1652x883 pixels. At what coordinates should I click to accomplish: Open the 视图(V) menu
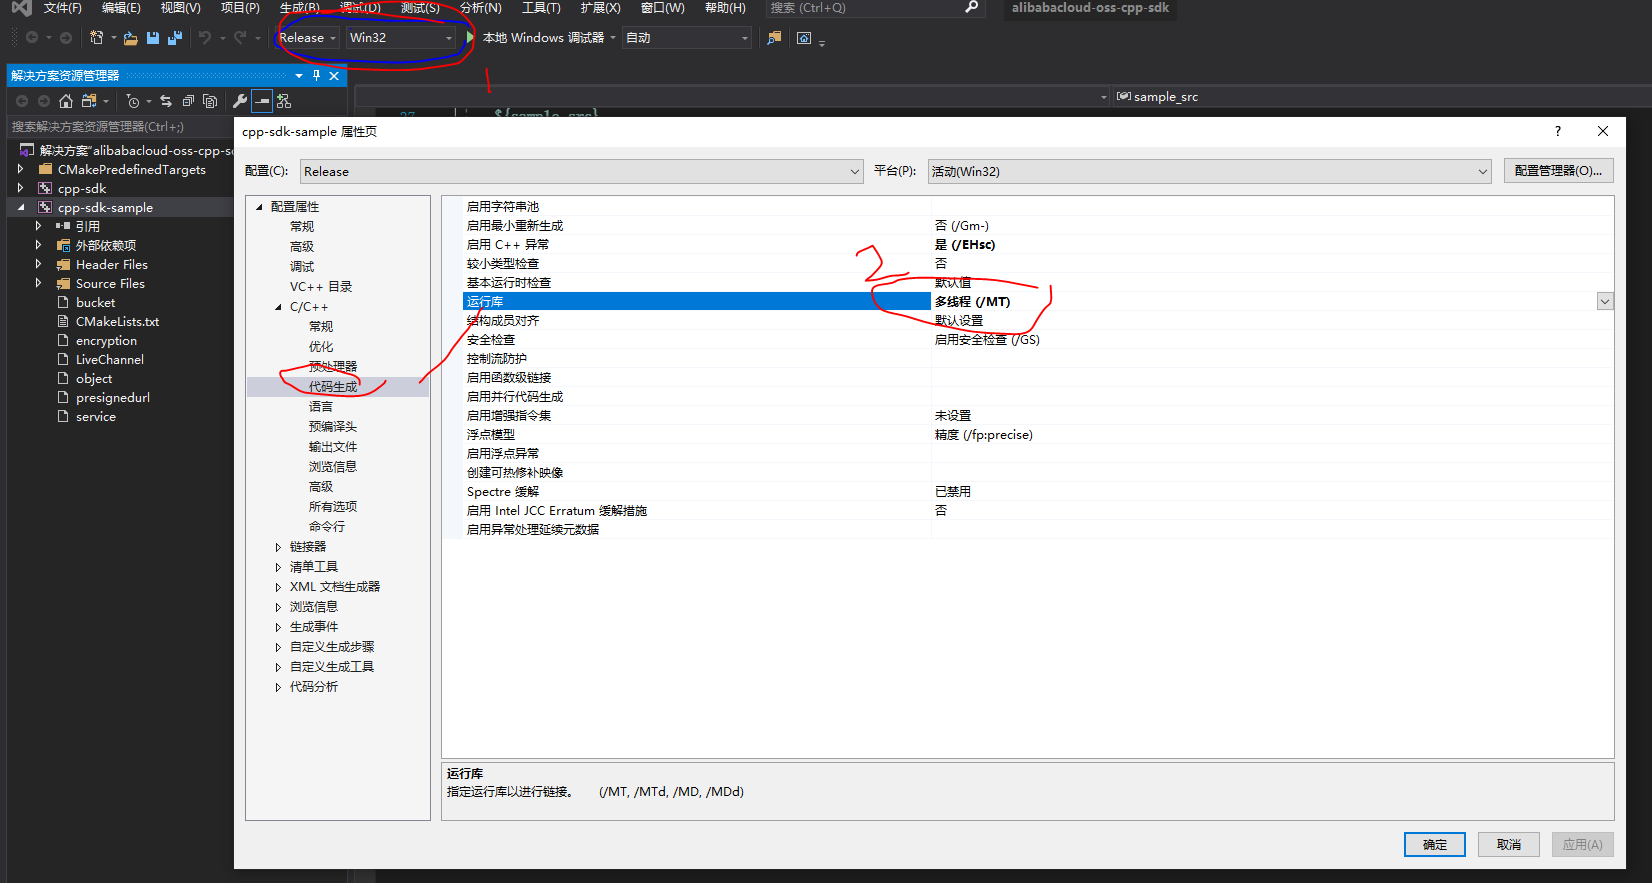(180, 8)
